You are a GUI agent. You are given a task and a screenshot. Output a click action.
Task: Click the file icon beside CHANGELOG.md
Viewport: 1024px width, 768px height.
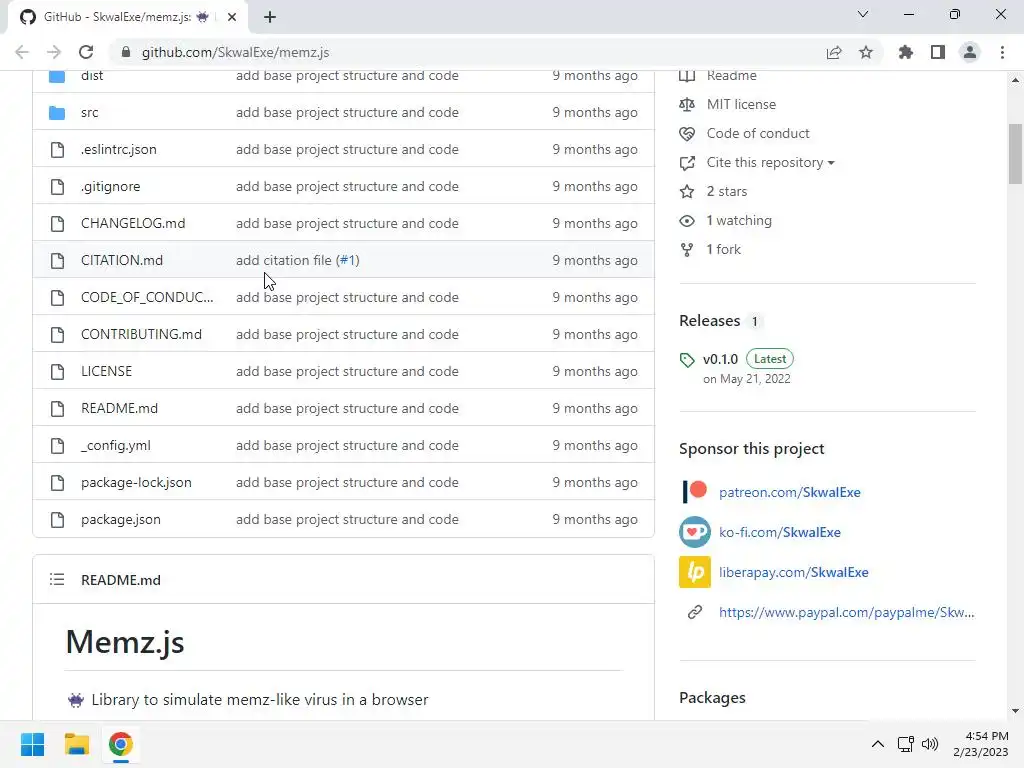point(57,223)
